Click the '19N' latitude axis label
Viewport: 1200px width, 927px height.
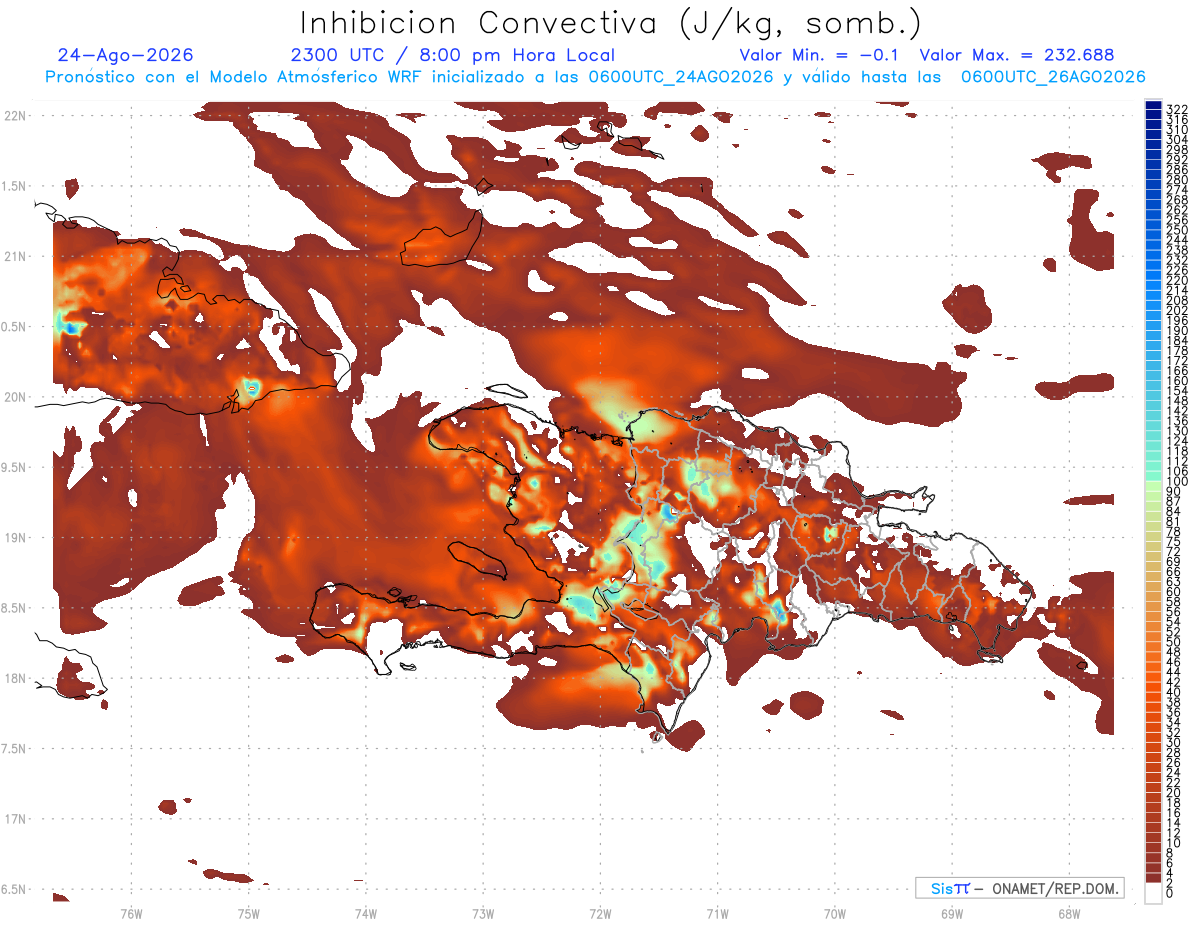coord(15,538)
